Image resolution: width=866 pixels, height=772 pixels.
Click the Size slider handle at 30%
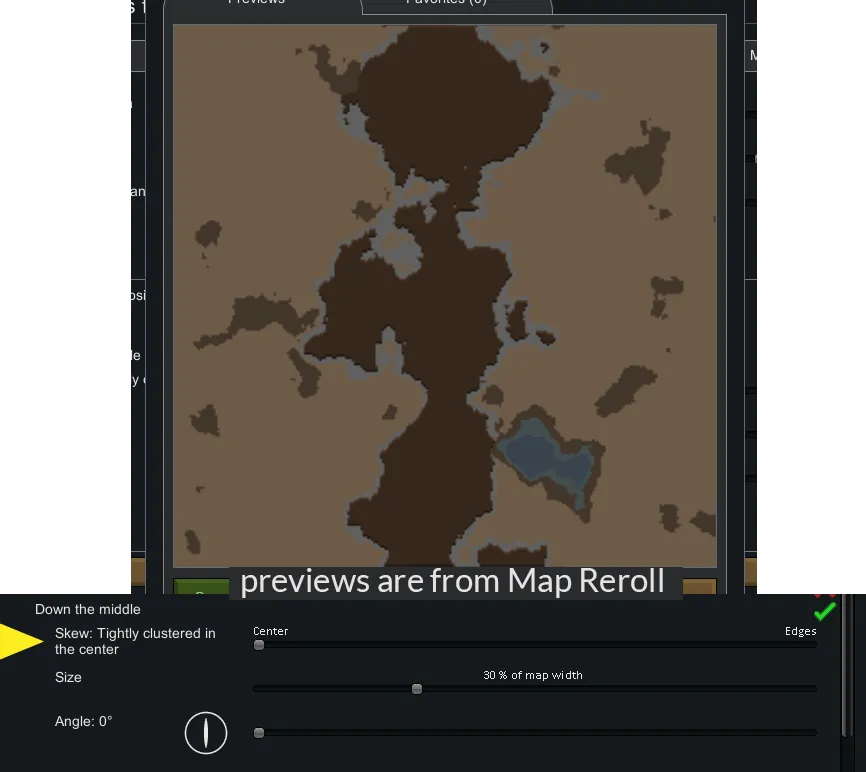[417, 689]
